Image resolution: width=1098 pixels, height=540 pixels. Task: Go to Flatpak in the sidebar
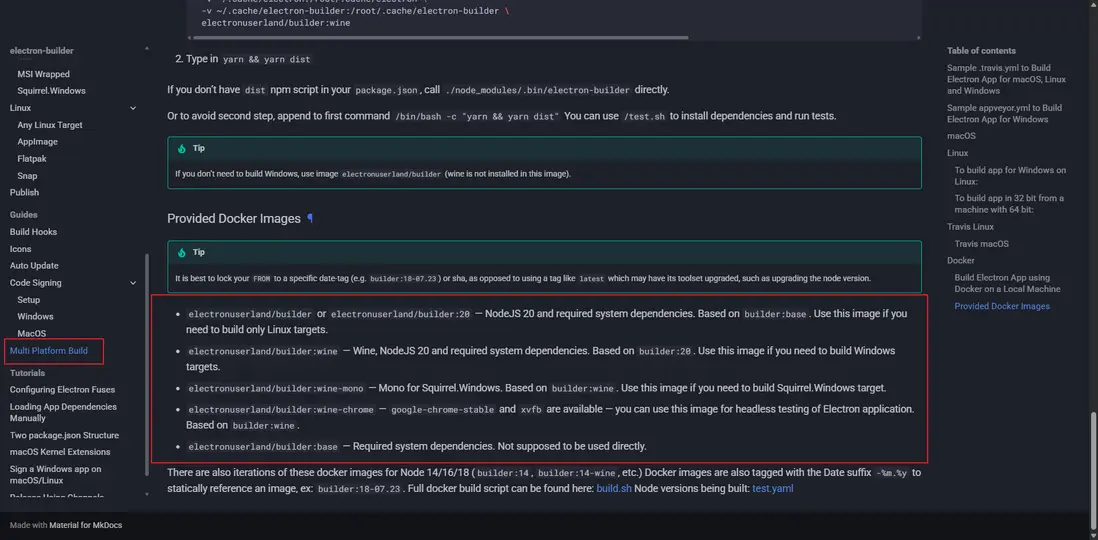tap(32, 159)
